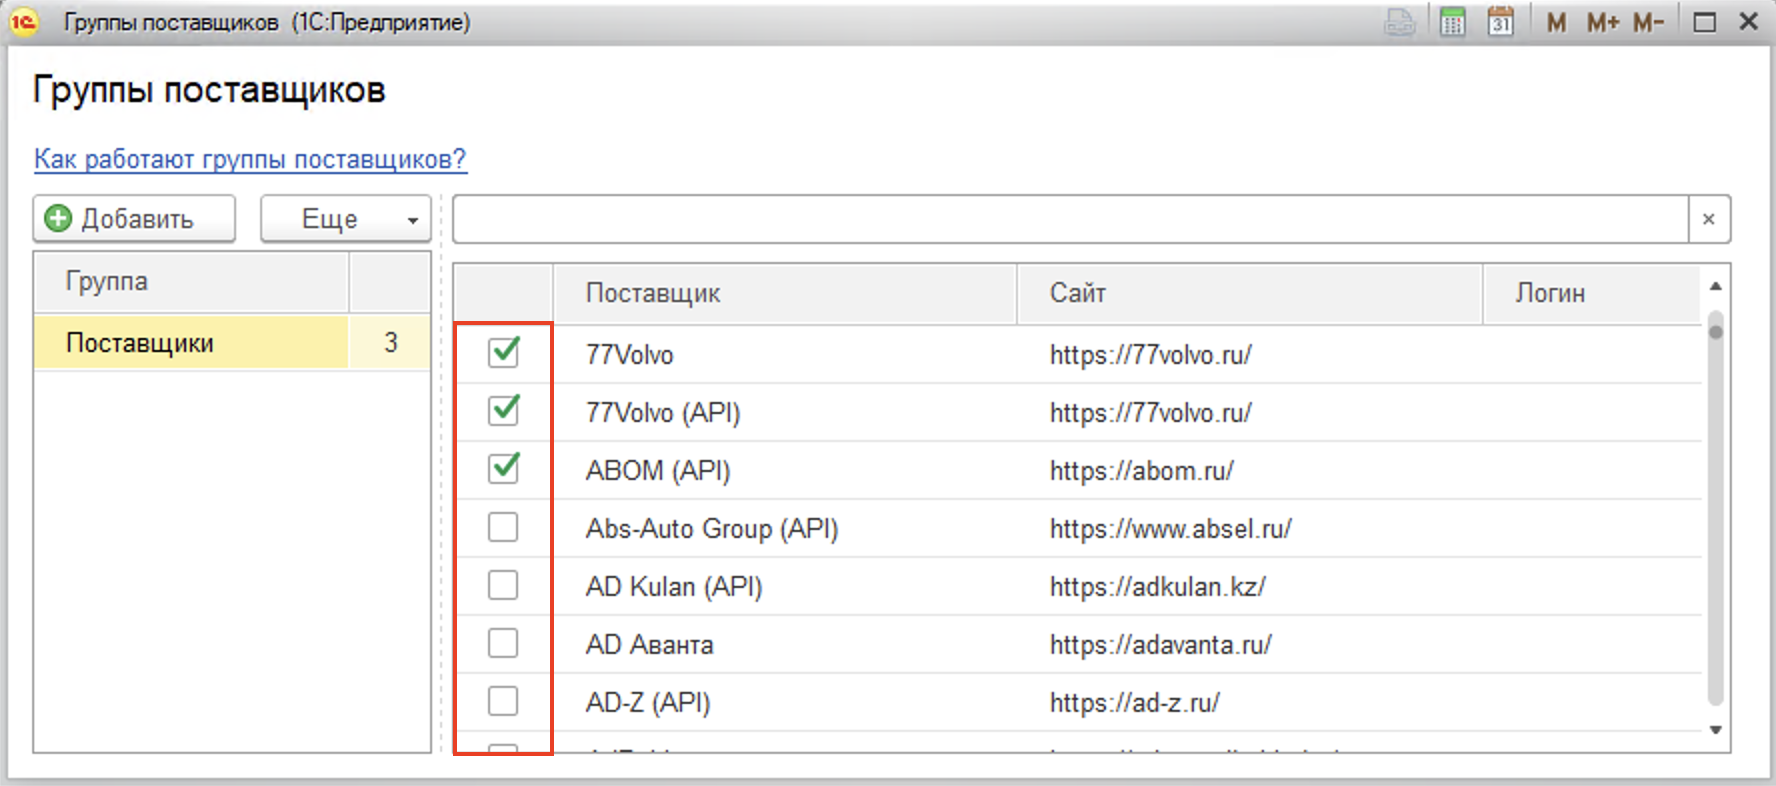The height and width of the screenshot is (786, 1776).
Task: Check the AD Аванта checkbox
Action: pos(503,643)
